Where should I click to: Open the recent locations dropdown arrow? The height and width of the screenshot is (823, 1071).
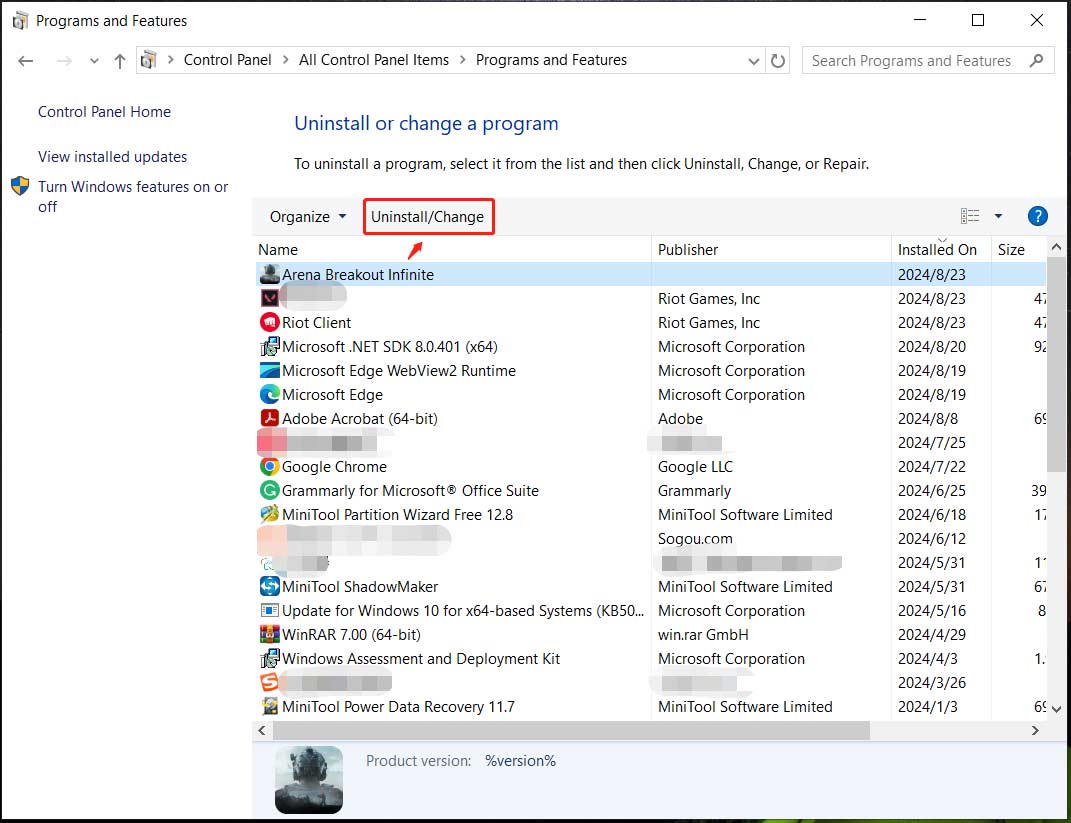click(94, 61)
